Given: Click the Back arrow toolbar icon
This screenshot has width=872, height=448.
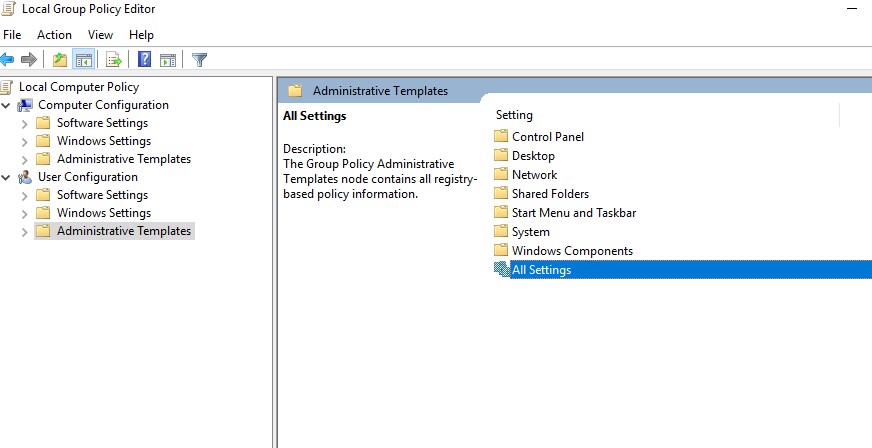Looking at the screenshot, I should pyautogui.click(x=7, y=59).
